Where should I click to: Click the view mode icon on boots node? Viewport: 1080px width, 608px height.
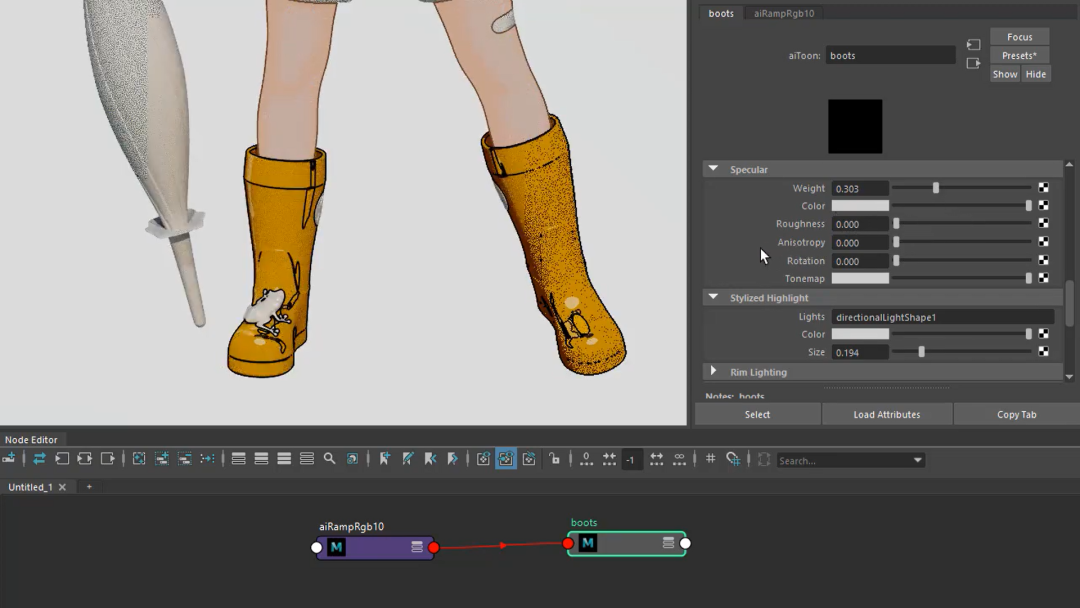coord(668,543)
